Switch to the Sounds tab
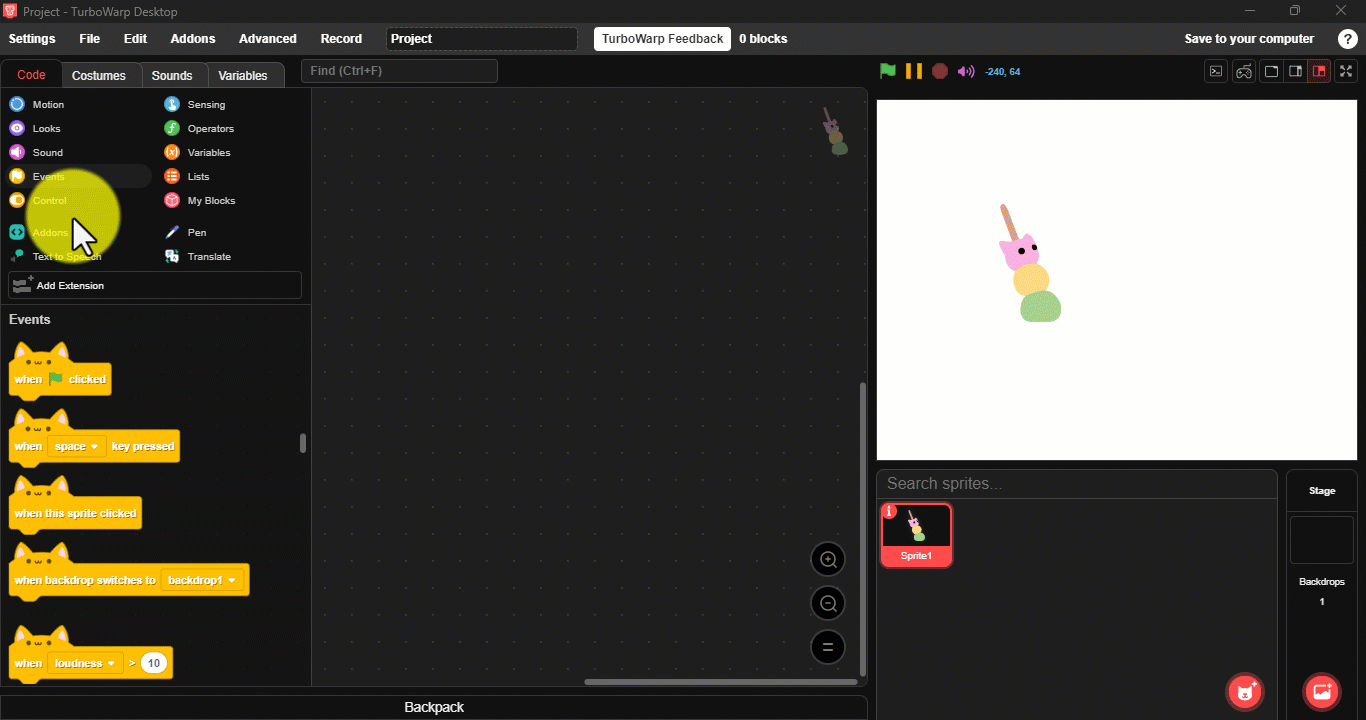This screenshot has width=1366, height=720. click(172, 75)
